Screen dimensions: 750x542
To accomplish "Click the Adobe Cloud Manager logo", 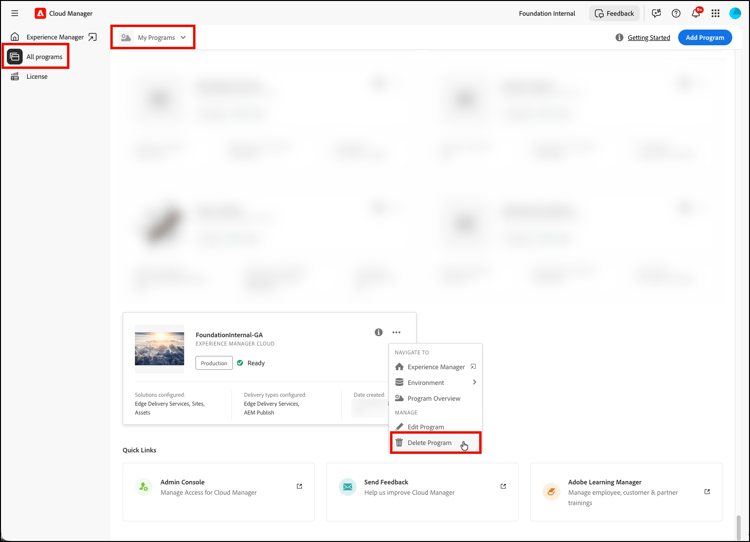I will 40,13.
